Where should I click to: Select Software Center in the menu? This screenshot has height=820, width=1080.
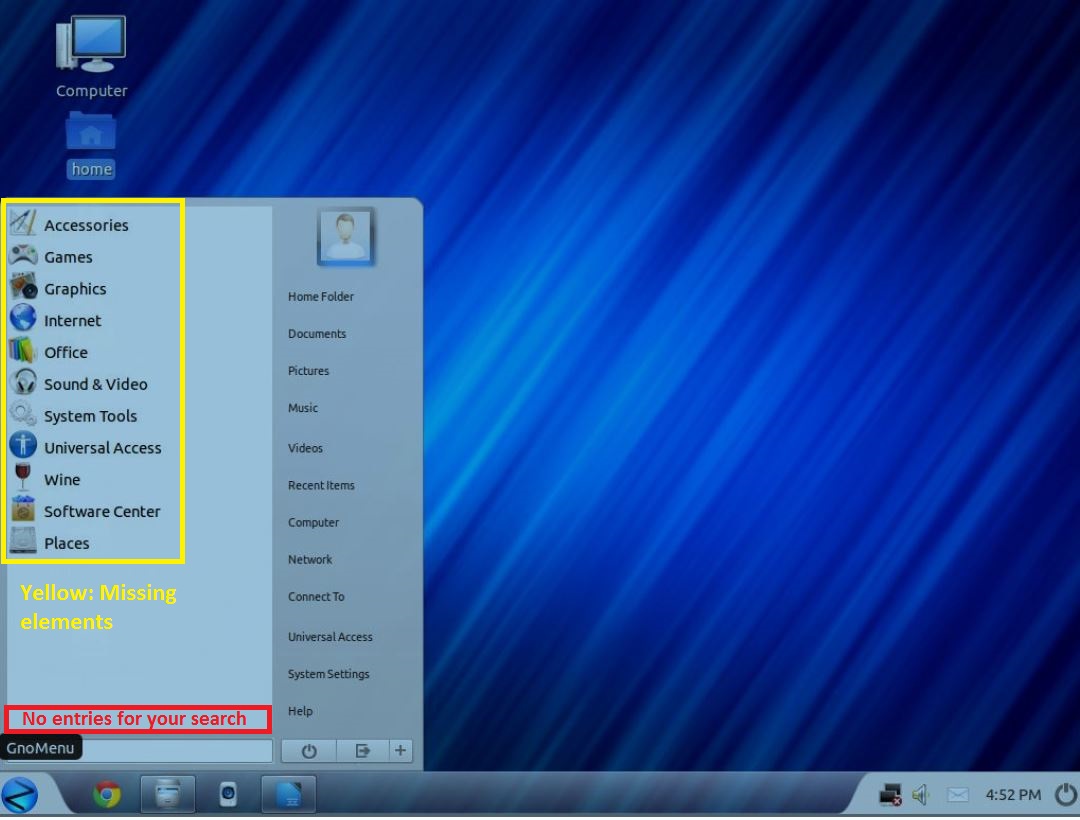tap(102, 511)
